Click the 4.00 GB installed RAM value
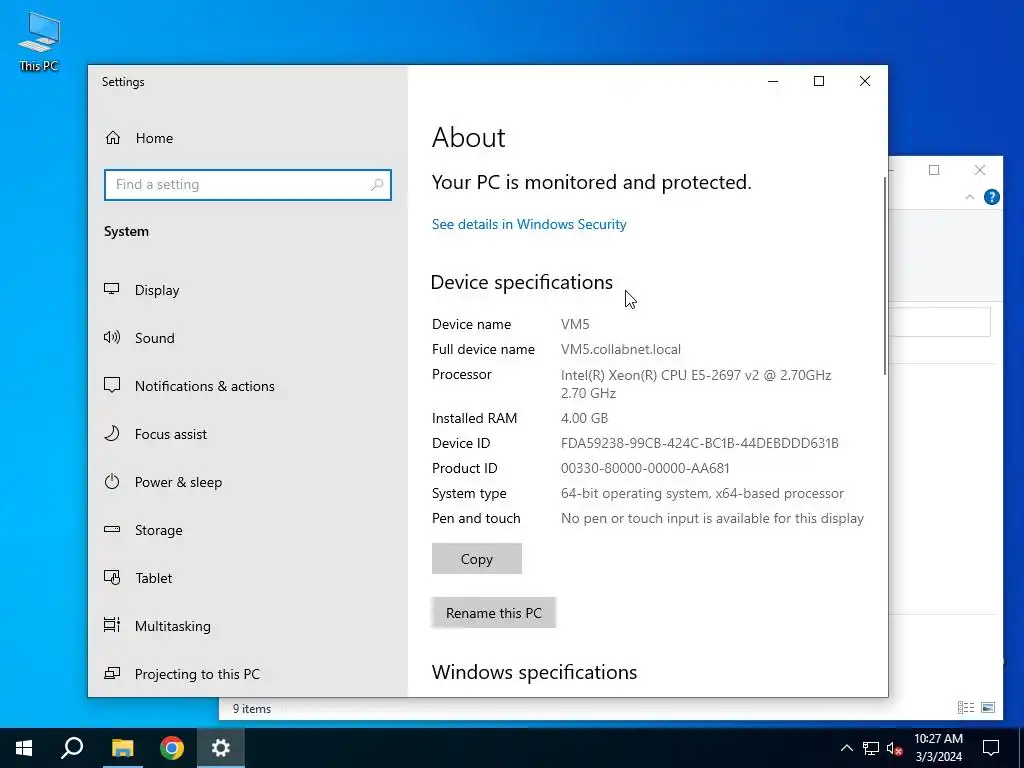1024x768 pixels. (x=584, y=418)
